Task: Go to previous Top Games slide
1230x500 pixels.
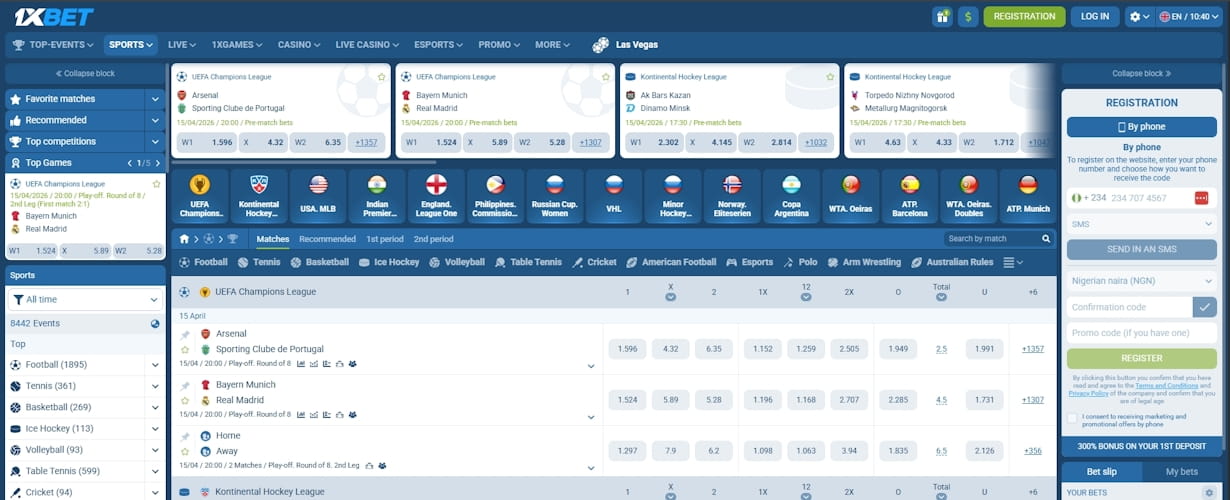Action: (129, 163)
